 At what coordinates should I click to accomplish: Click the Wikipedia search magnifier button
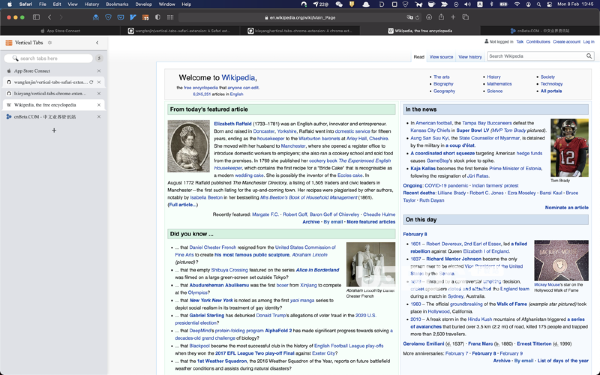(x=589, y=56)
